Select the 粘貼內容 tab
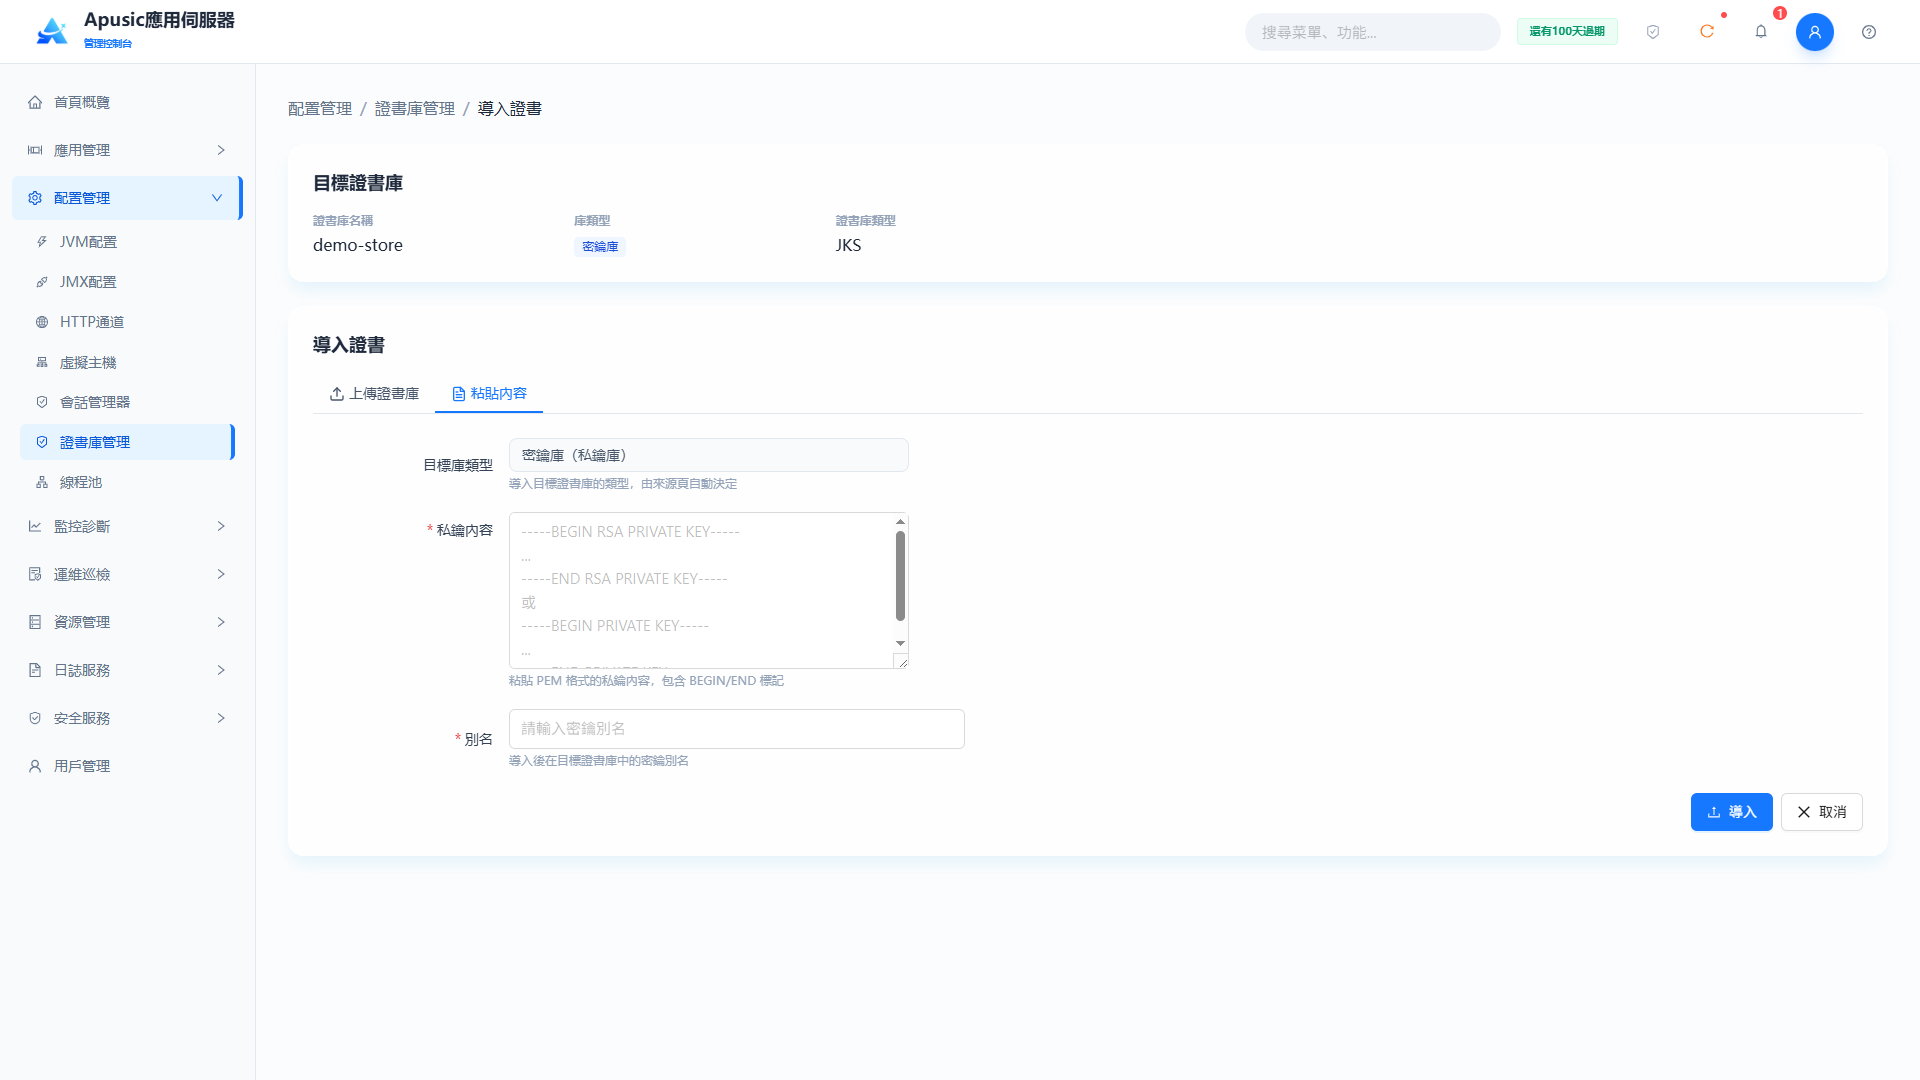Viewport: 1920px width, 1080px height. [489, 394]
